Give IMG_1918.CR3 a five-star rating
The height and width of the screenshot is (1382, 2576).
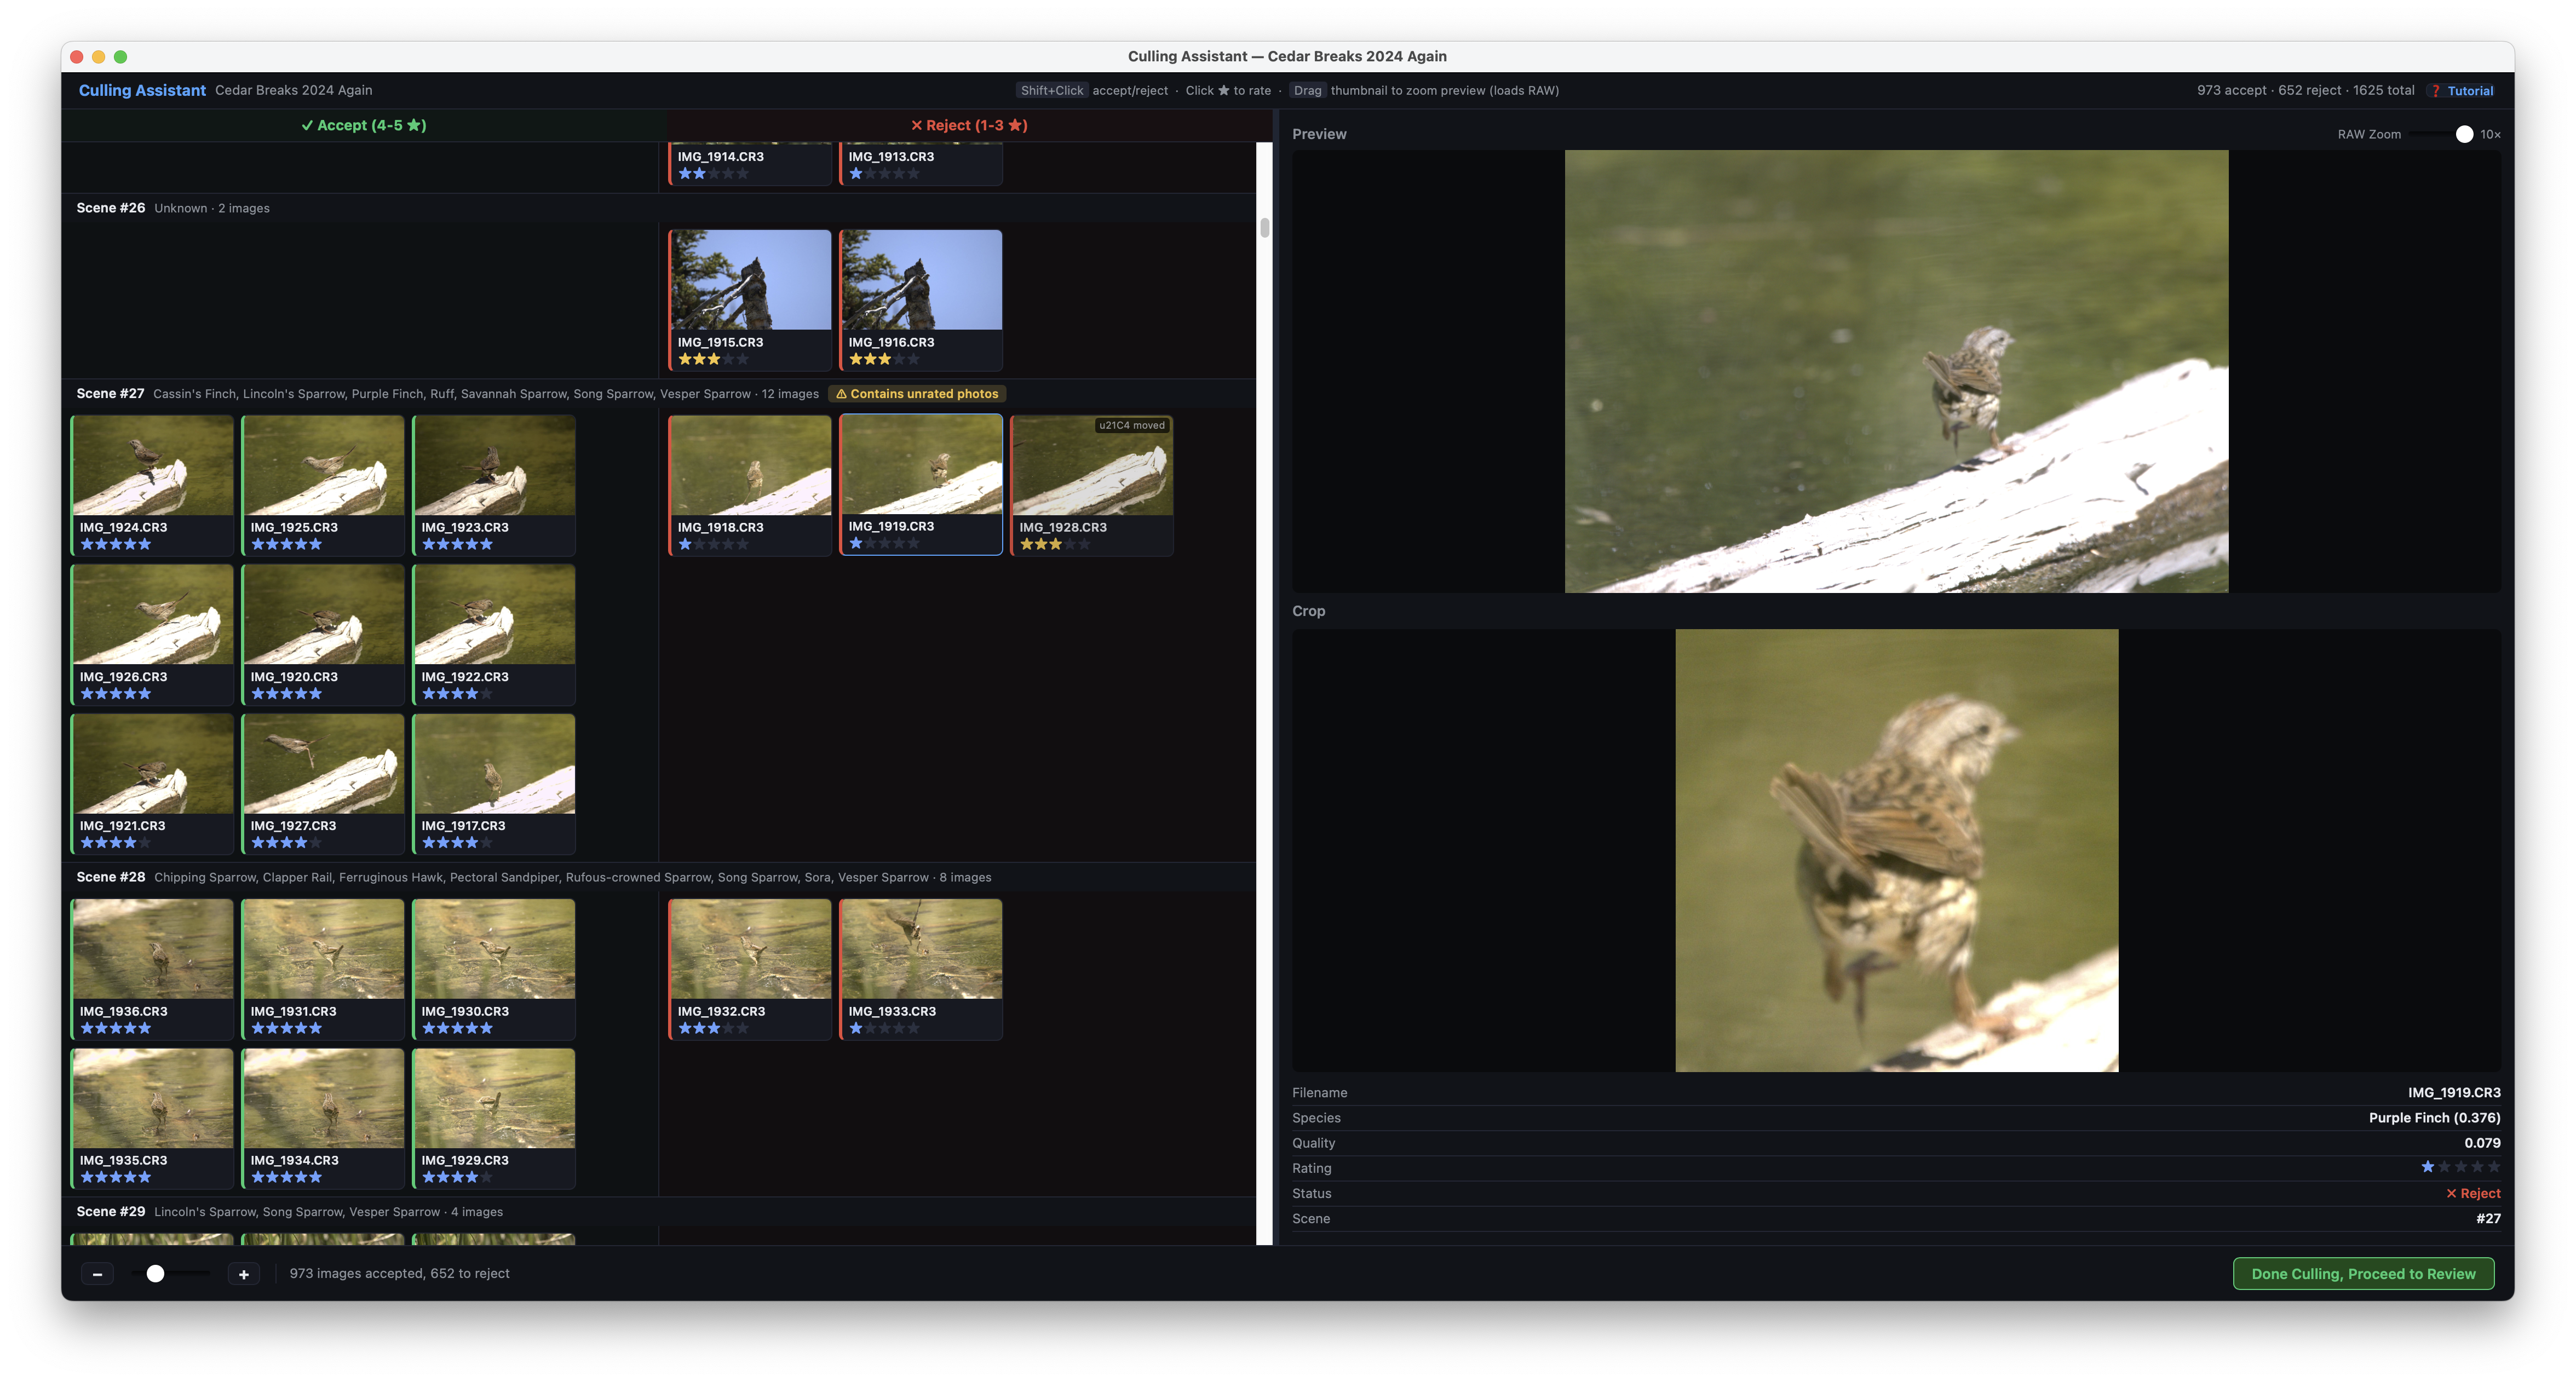pos(743,543)
